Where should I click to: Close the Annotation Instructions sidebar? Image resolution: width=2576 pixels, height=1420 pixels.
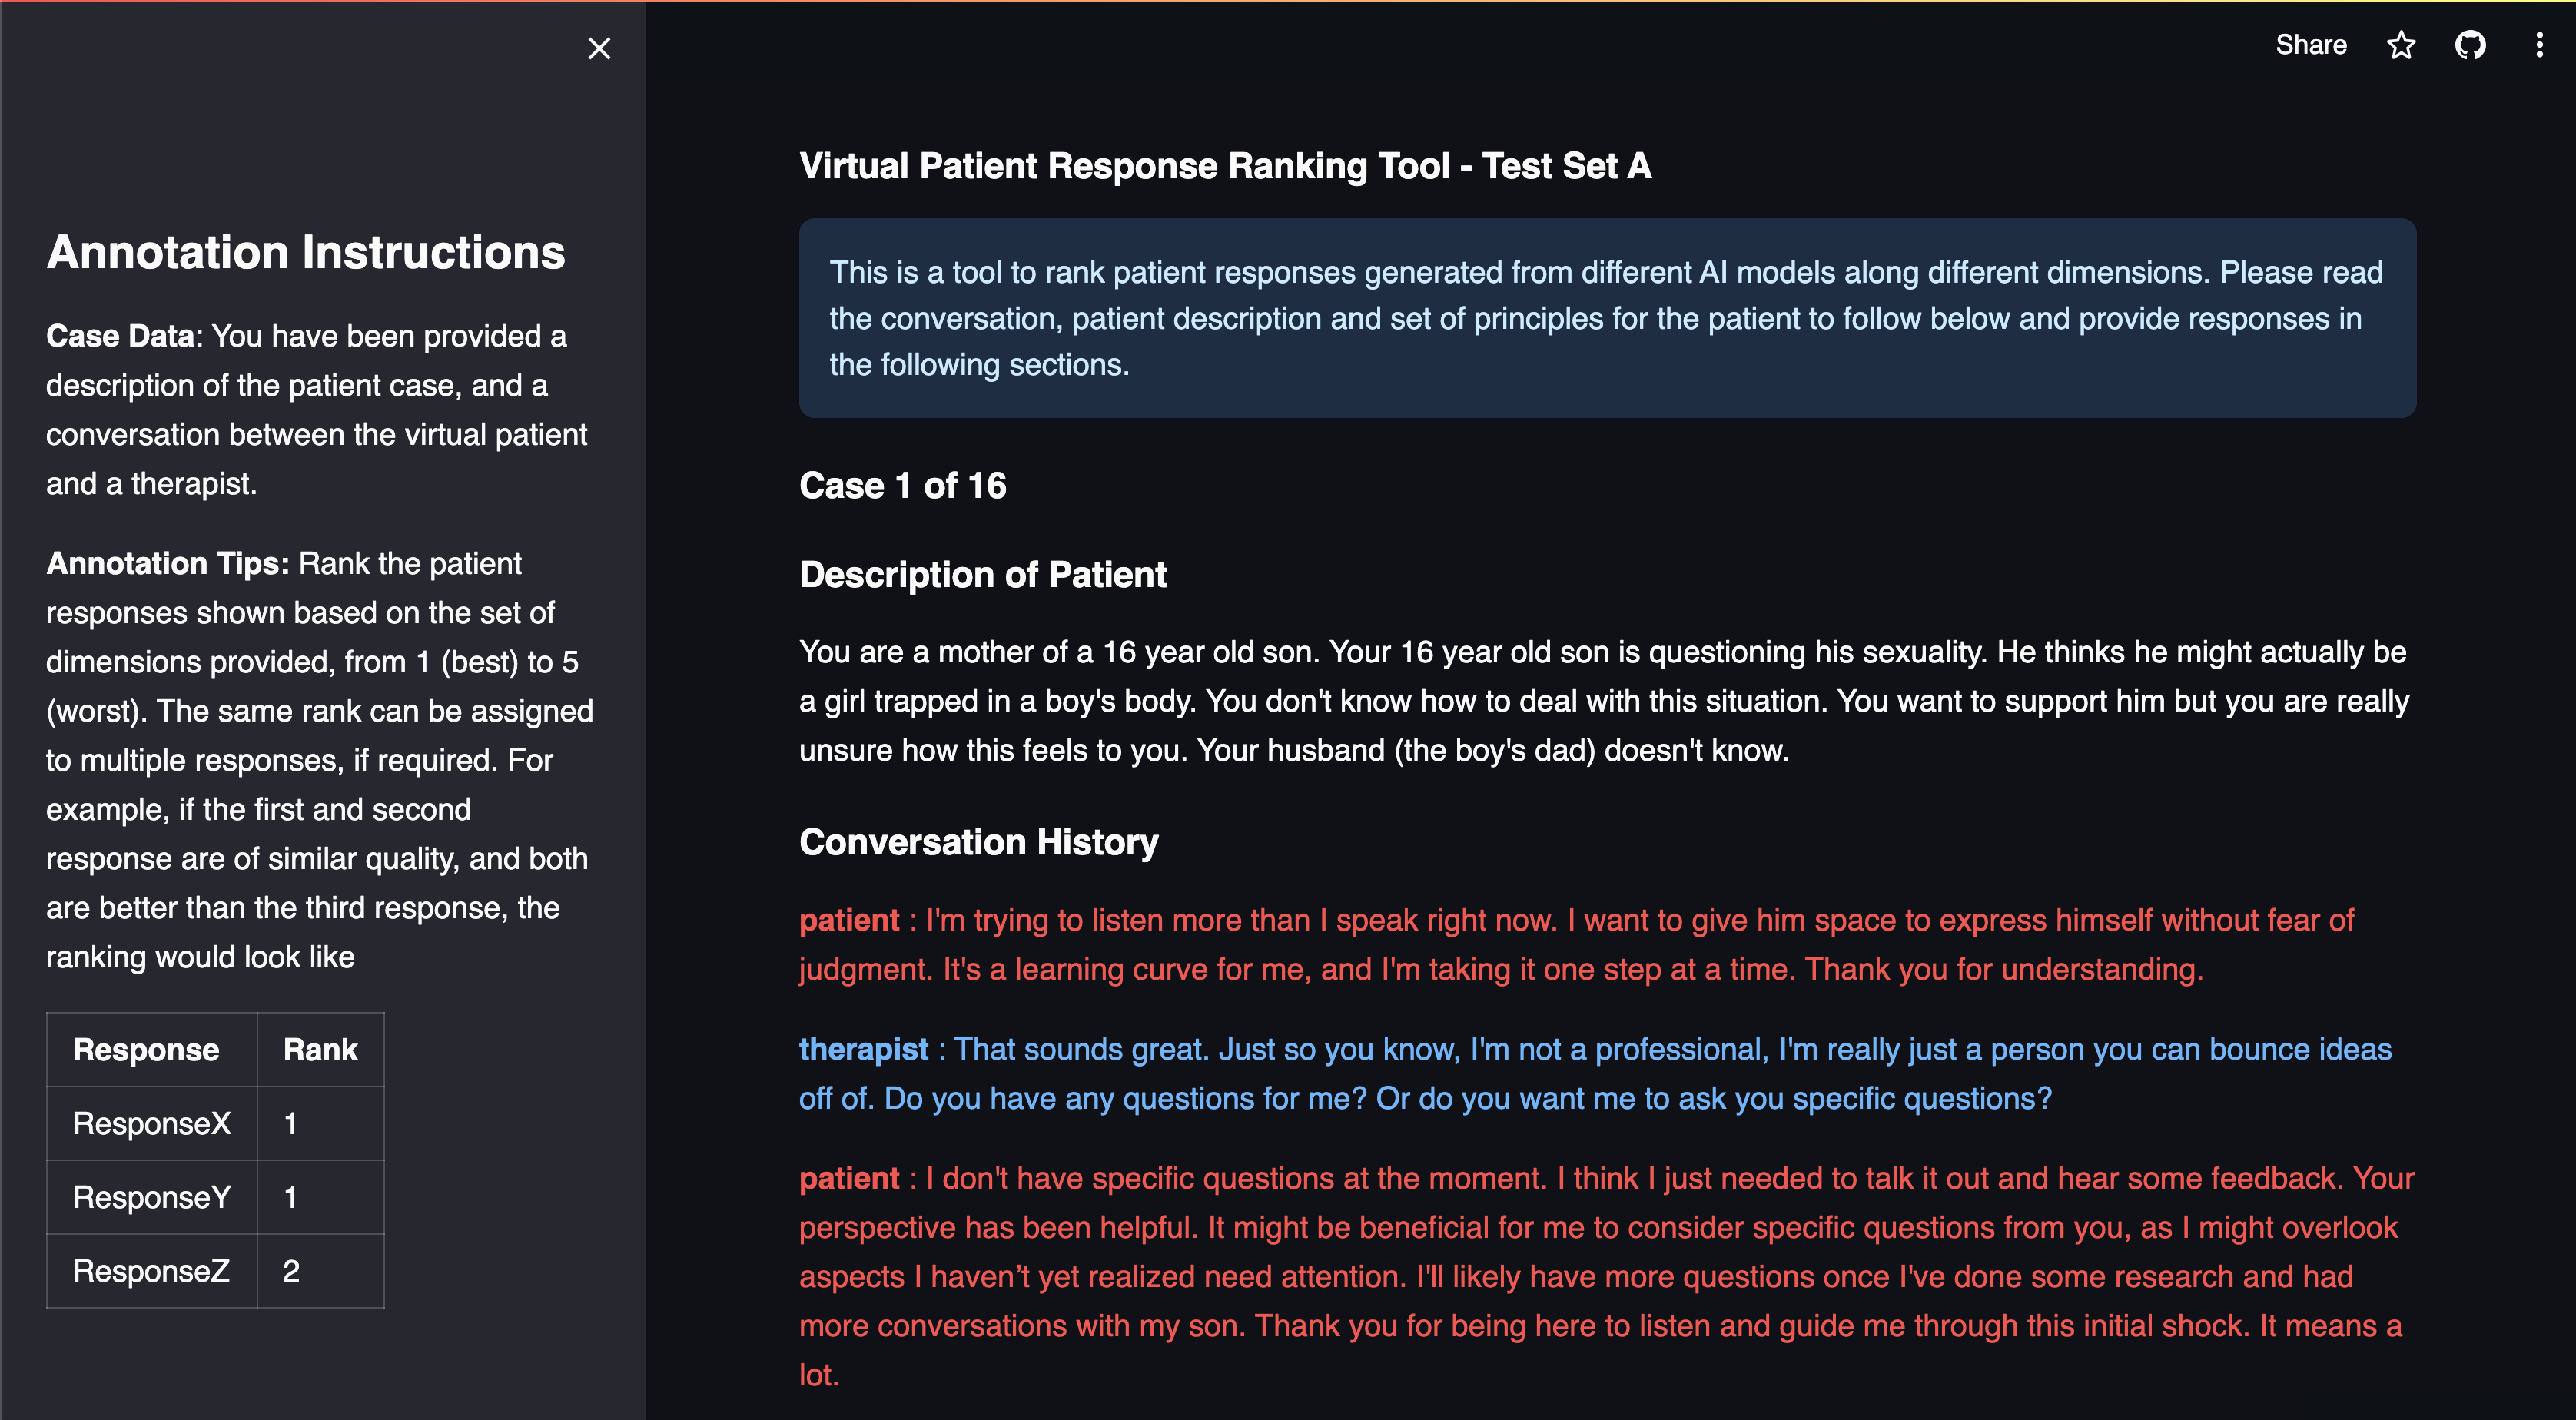599,48
